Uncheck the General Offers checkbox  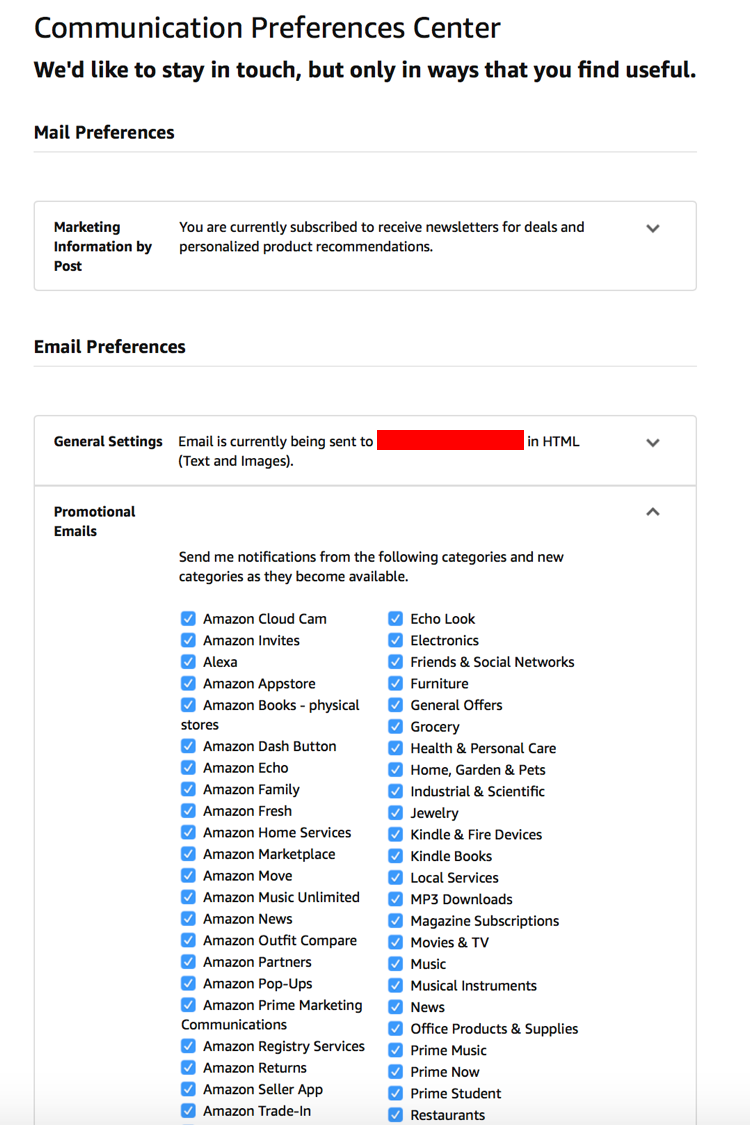395,705
